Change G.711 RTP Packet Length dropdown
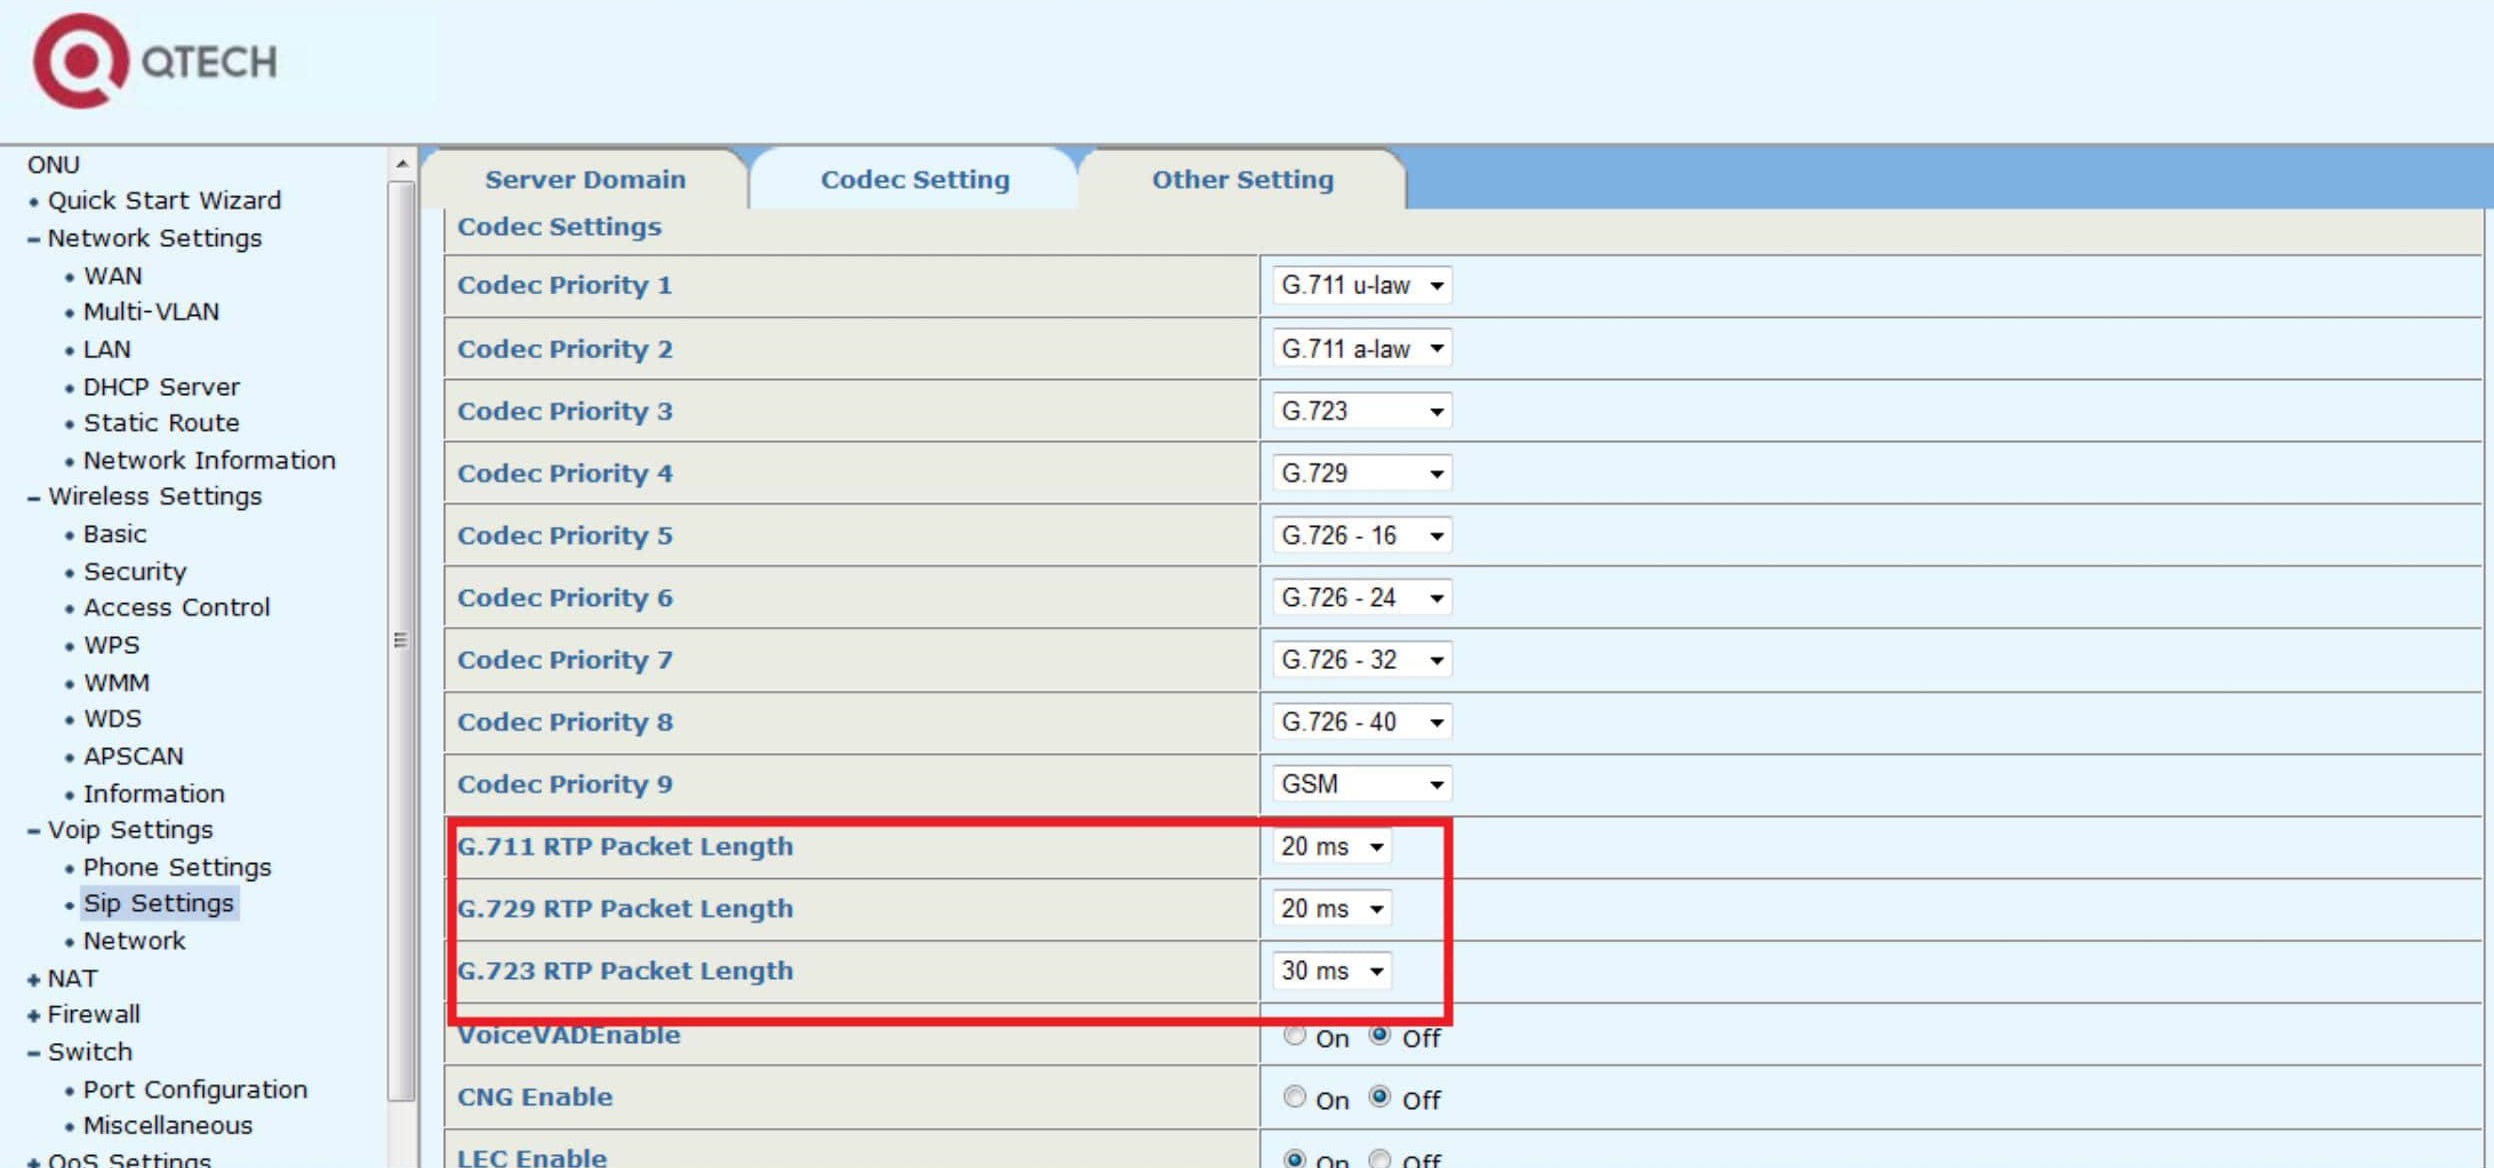This screenshot has width=2494, height=1168. [1332, 847]
